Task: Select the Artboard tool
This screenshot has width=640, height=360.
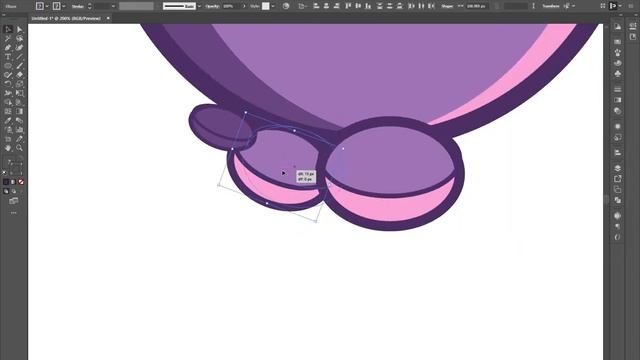Action: (x=8, y=139)
